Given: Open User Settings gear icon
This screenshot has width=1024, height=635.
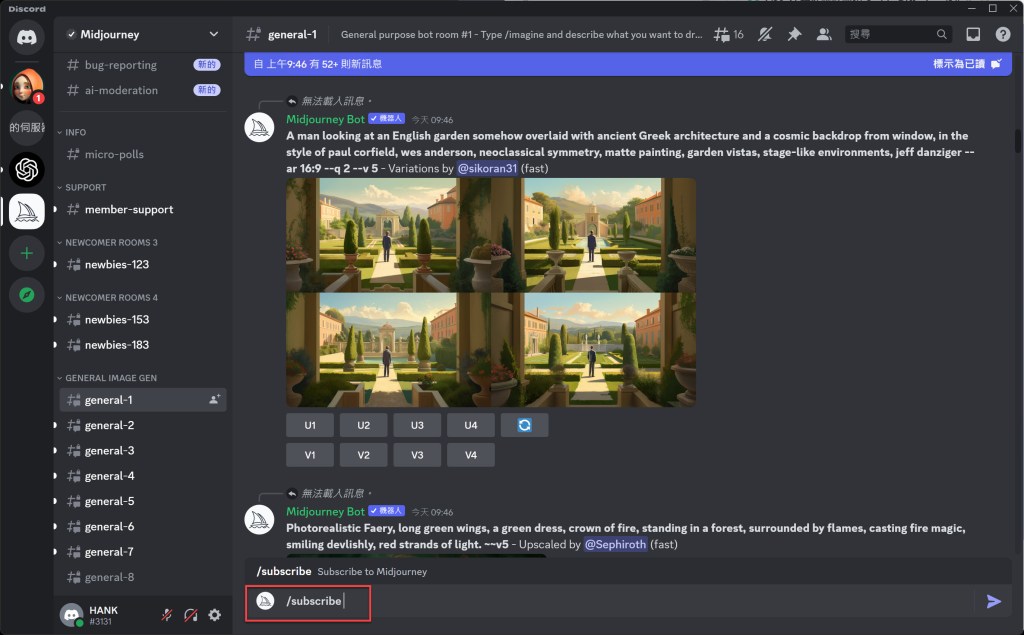Looking at the screenshot, I should tap(214, 615).
